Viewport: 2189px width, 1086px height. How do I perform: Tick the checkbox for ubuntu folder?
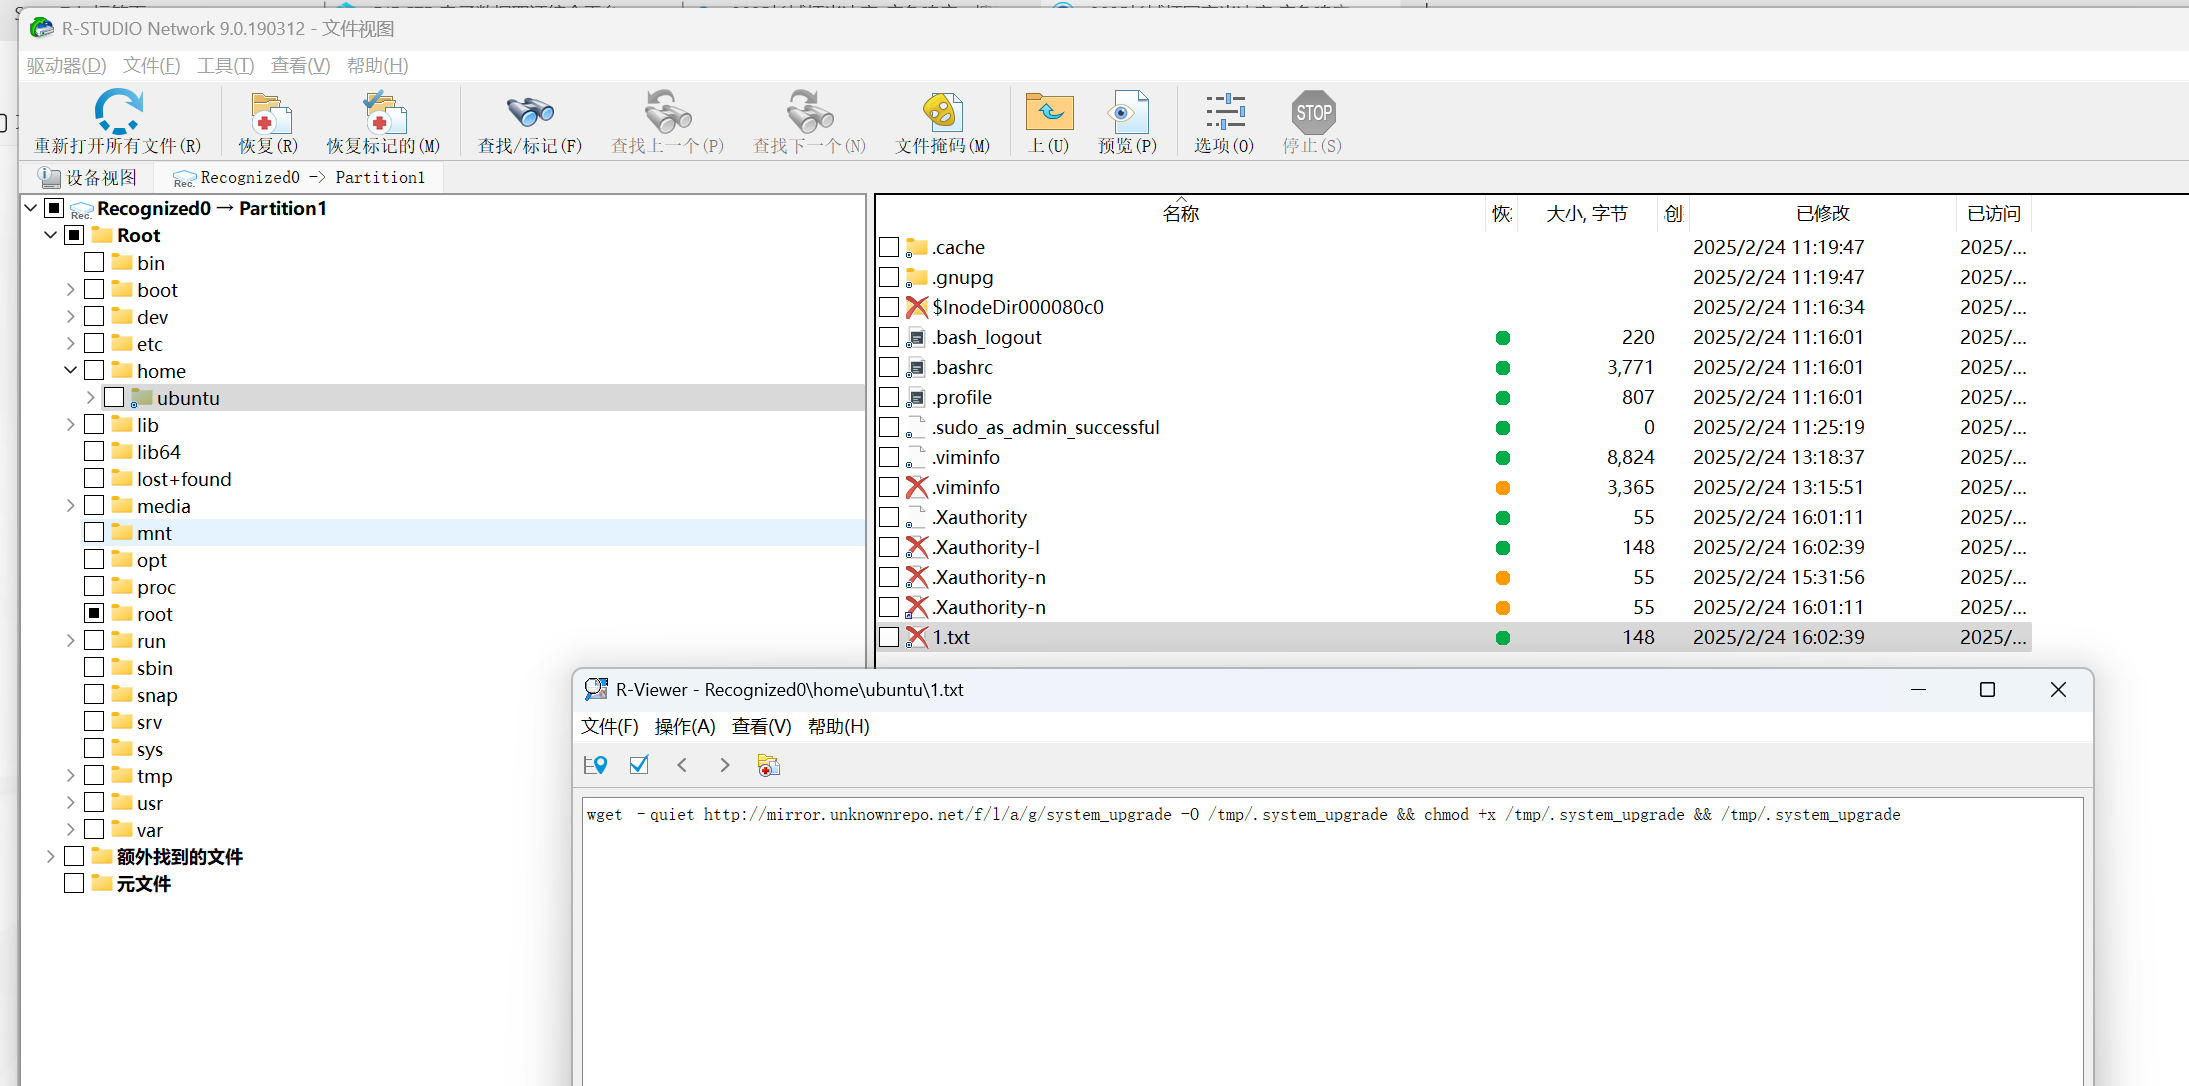[114, 398]
